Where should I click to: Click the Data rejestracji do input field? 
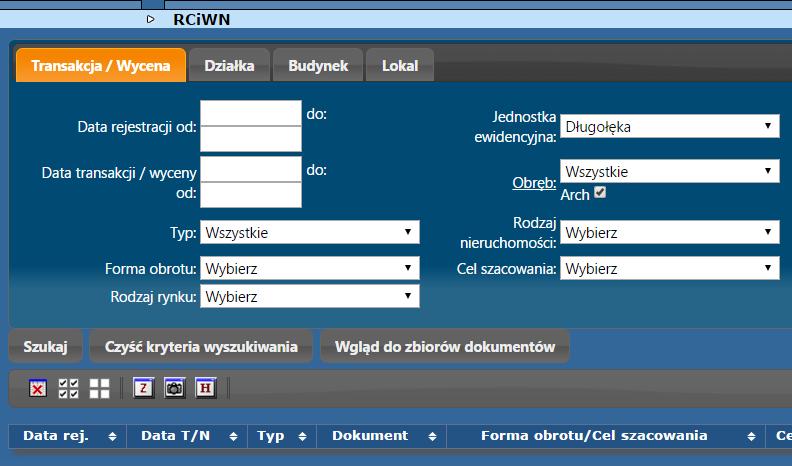(251, 139)
